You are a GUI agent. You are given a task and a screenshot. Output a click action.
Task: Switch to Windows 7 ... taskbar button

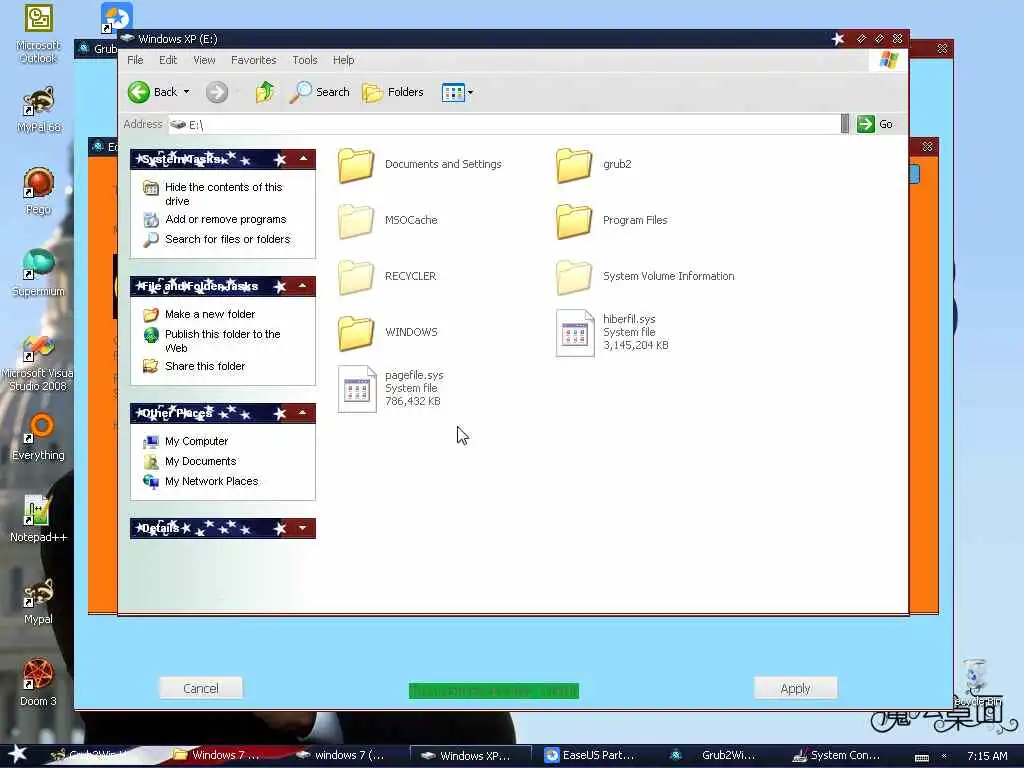point(217,756)
